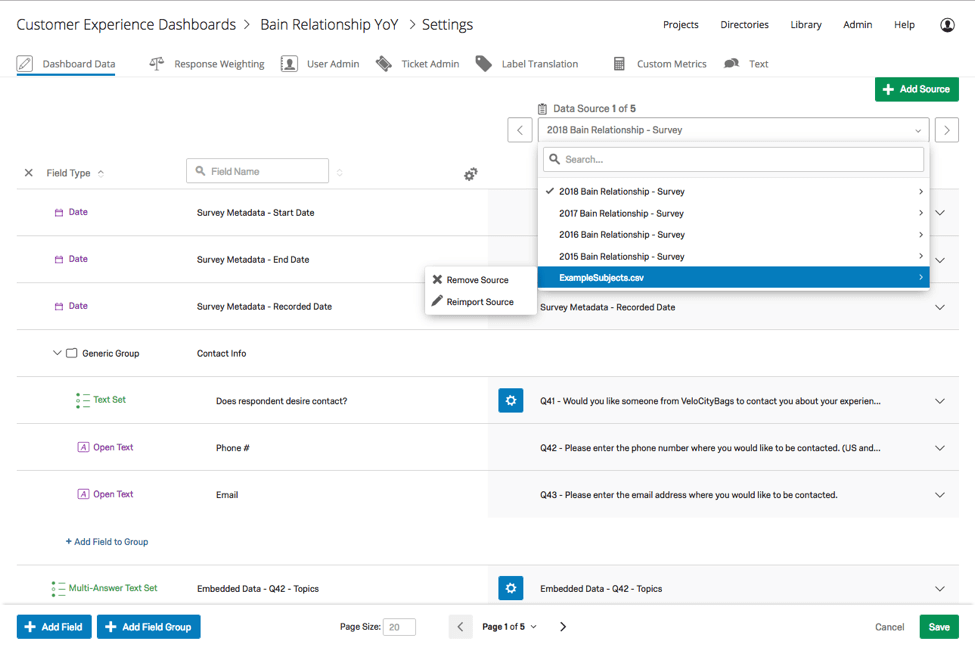Image resolution: width=975 pixels, height=648 pixels.
Task: Choose 2015 Bain Relationship - Survey source
Action: [x=734, y=256]
